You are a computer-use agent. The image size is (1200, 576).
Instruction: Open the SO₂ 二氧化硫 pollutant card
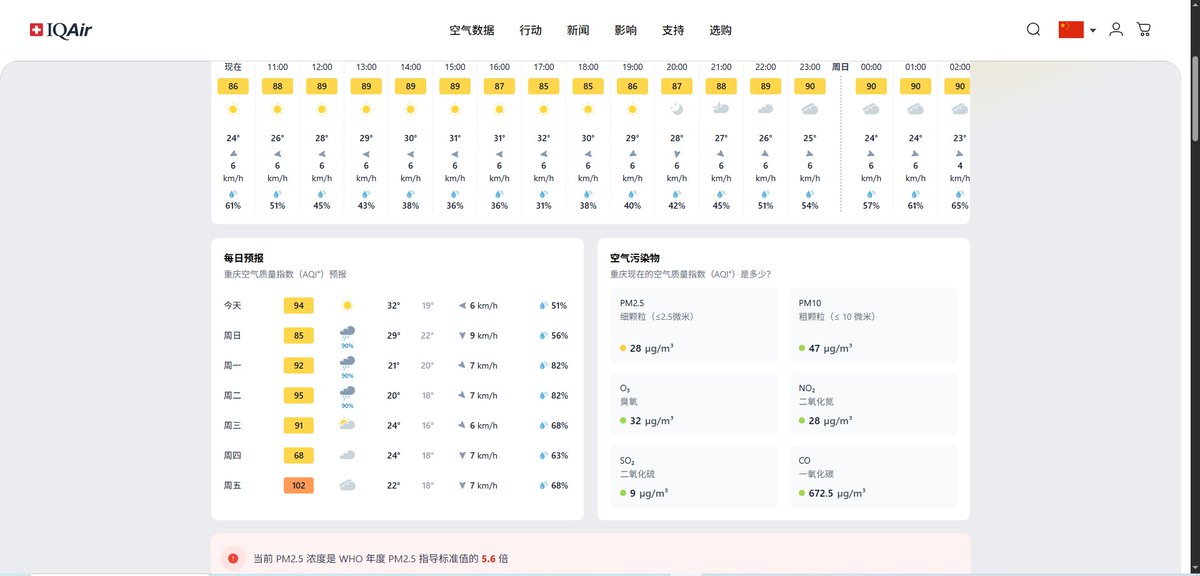click(694, 477)
